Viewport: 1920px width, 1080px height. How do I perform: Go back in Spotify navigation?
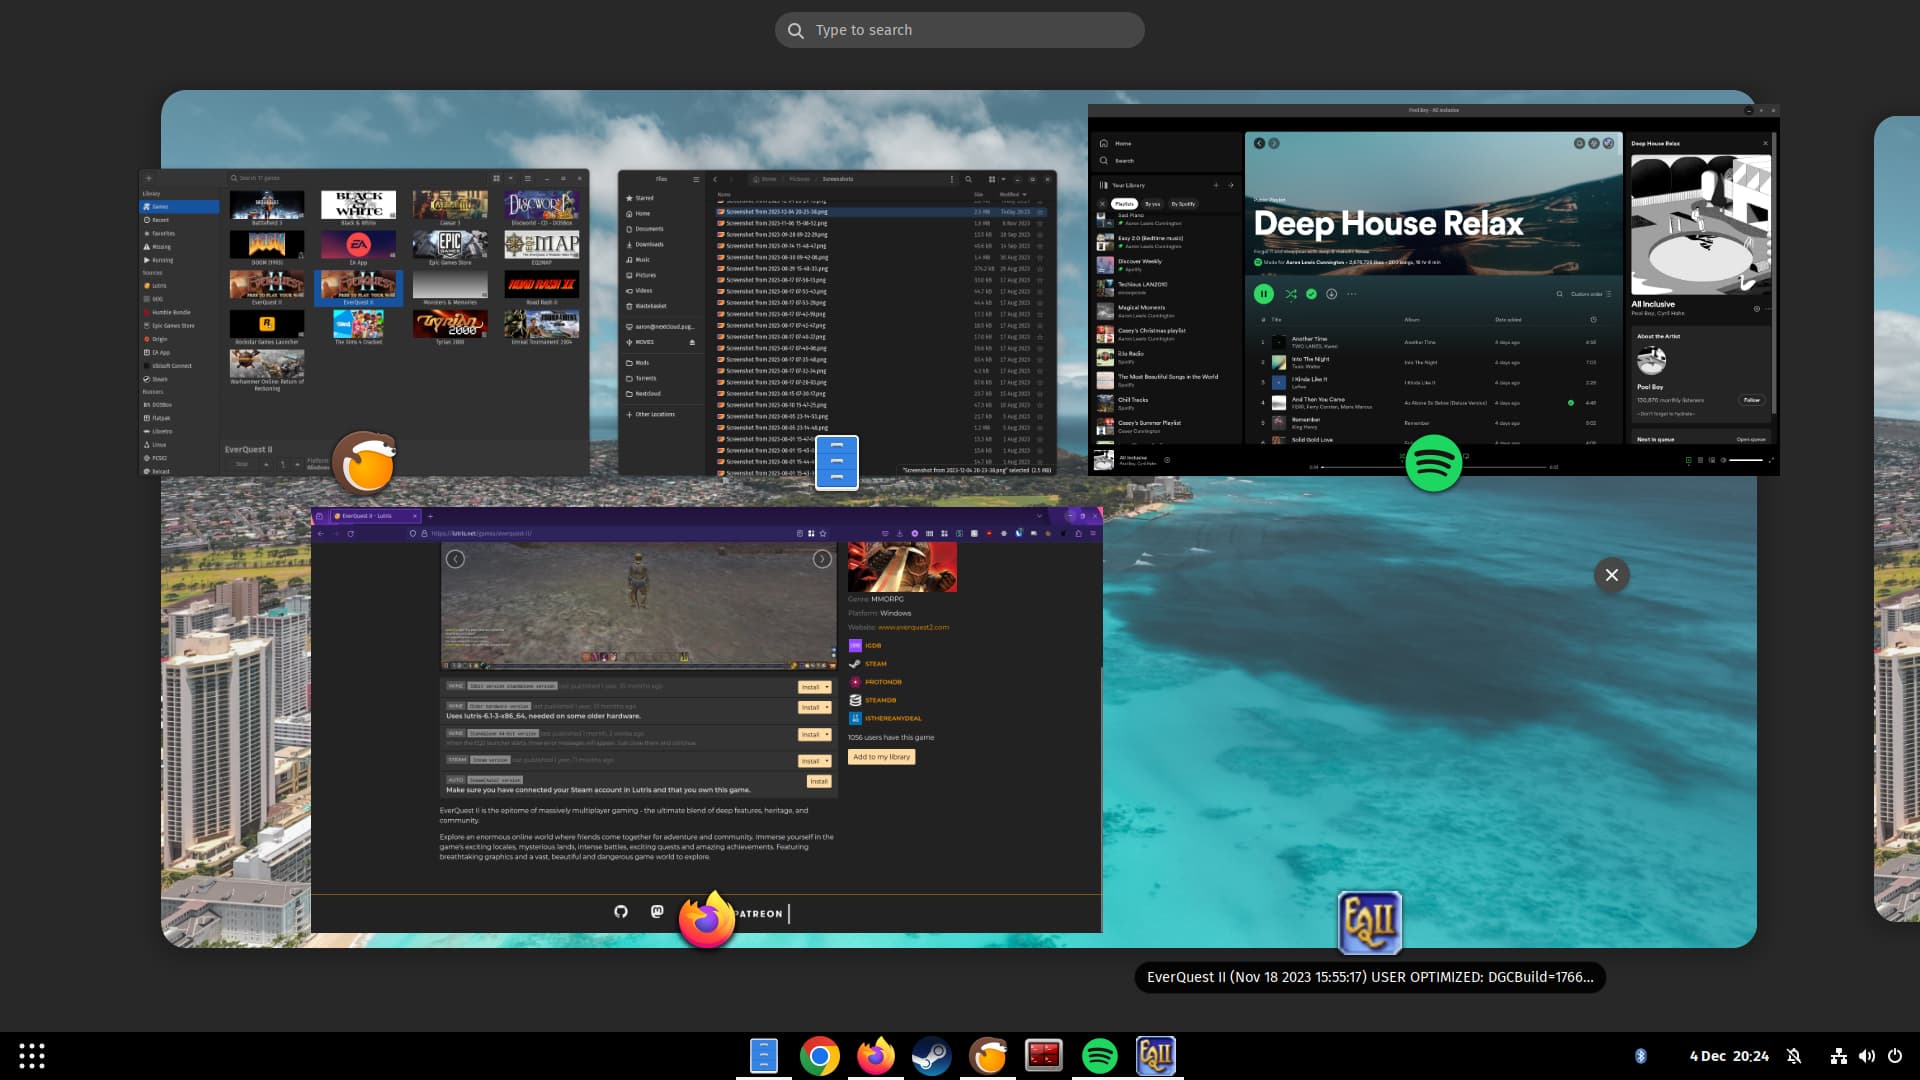click(x=1259, y=143)
